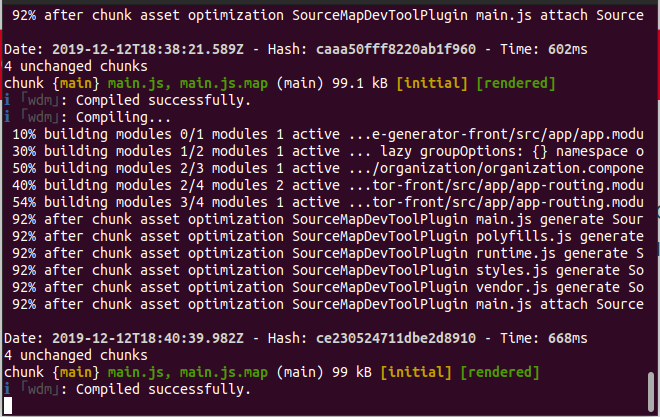Click timestamp 2019-12-12T18:38:21.589Z
The image size is (660, 417).
point(148,49)
